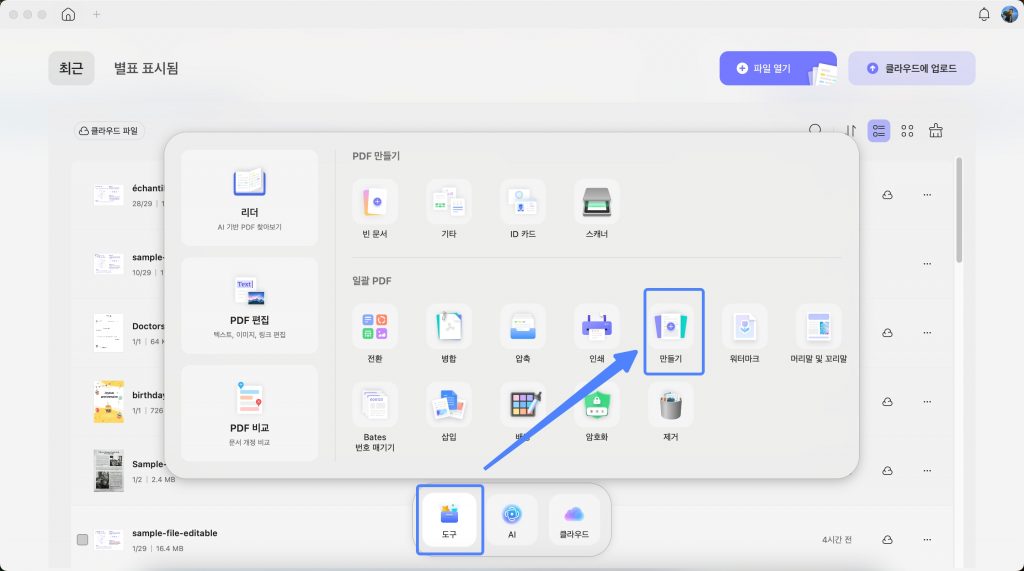The height and width of the screenshot is (571, 1024).
Task: Switch to grid view layout
Action: point(907,131)
